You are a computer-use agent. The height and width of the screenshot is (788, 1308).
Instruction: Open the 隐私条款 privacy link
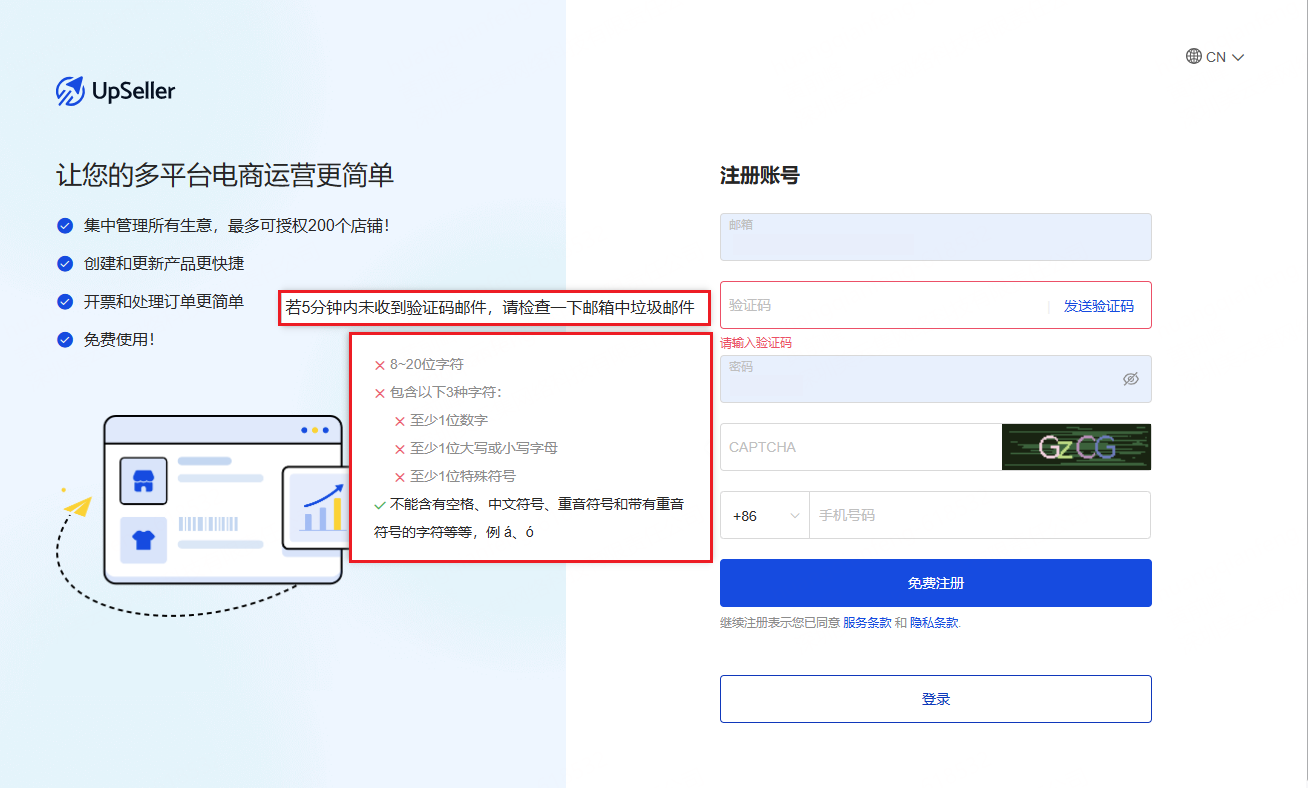[x=934, y=623]
